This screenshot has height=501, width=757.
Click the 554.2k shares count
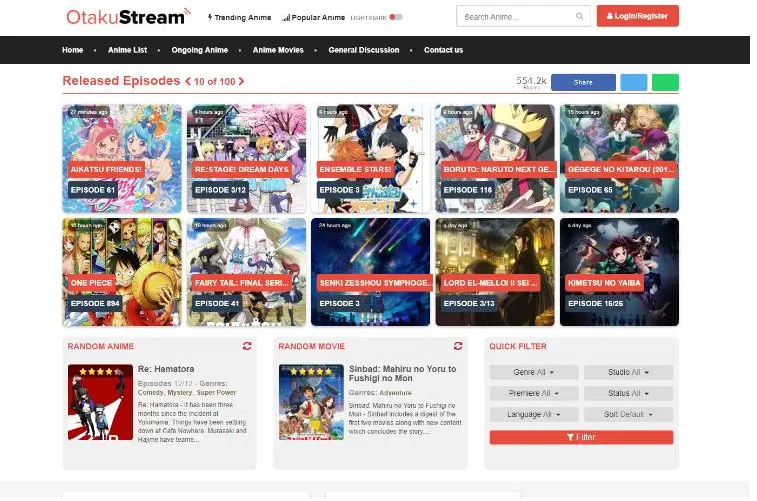click(531, 82)
